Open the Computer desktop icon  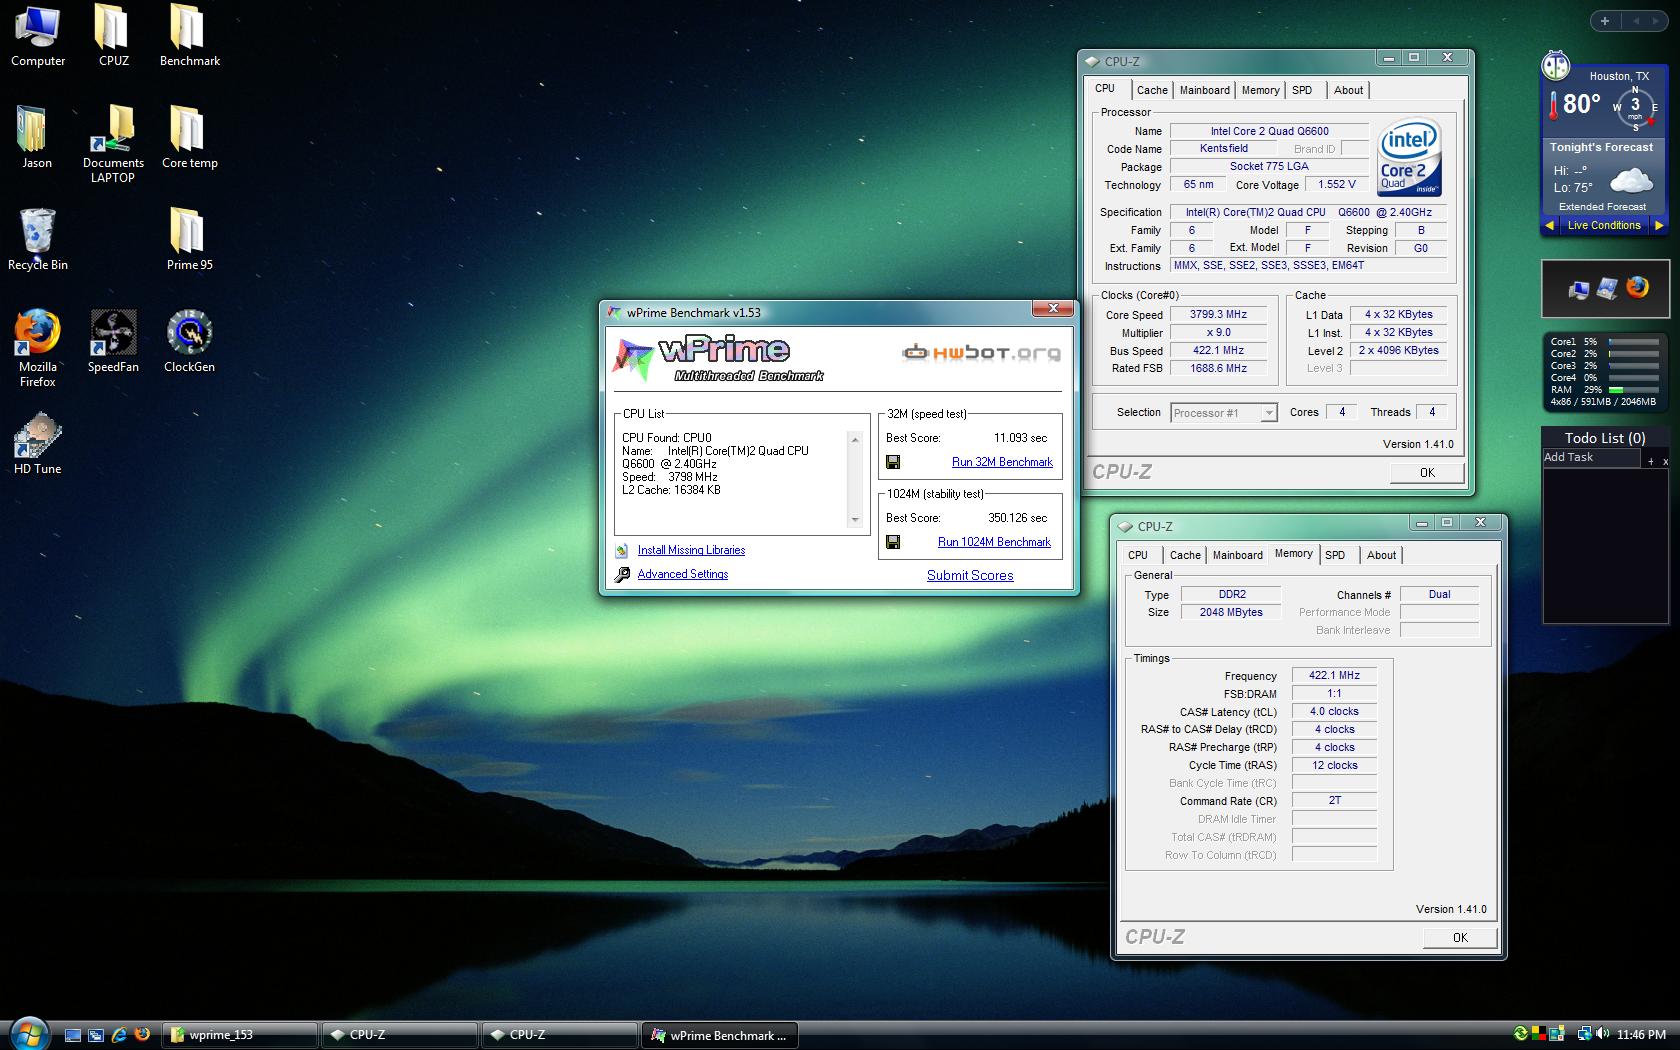(37, 36)
